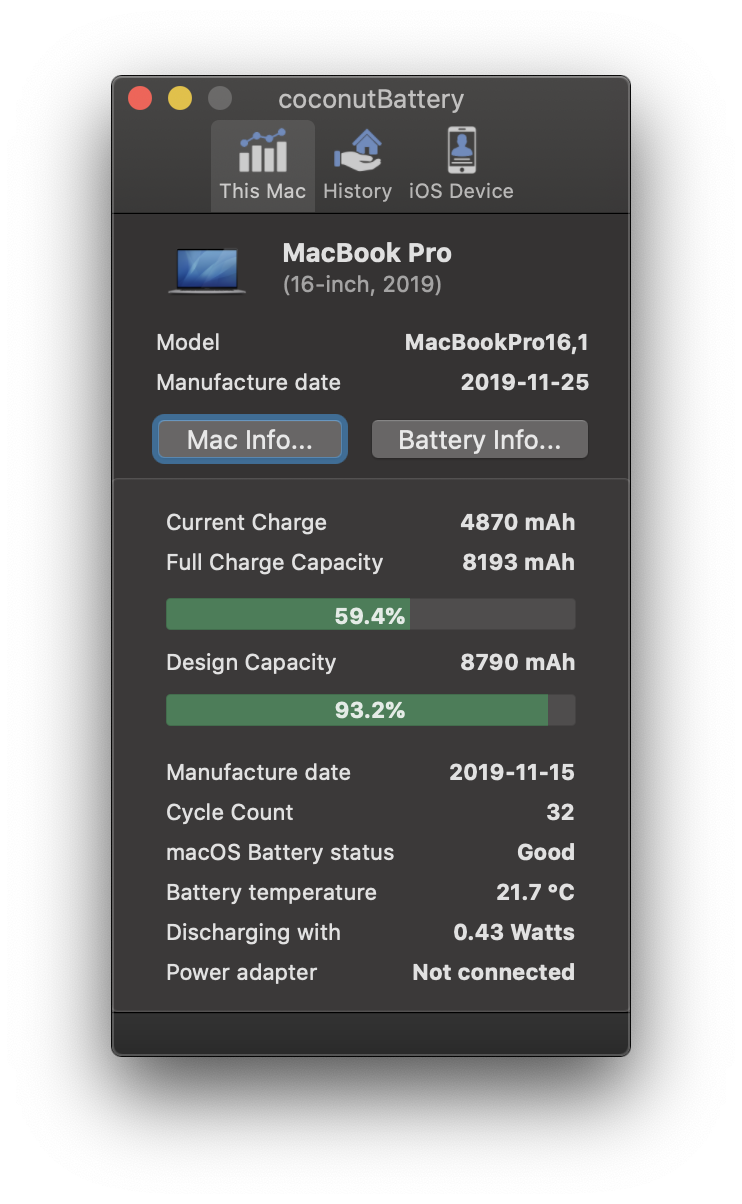
Task: Click the iOS Device tab label
Action: point(461,191)
